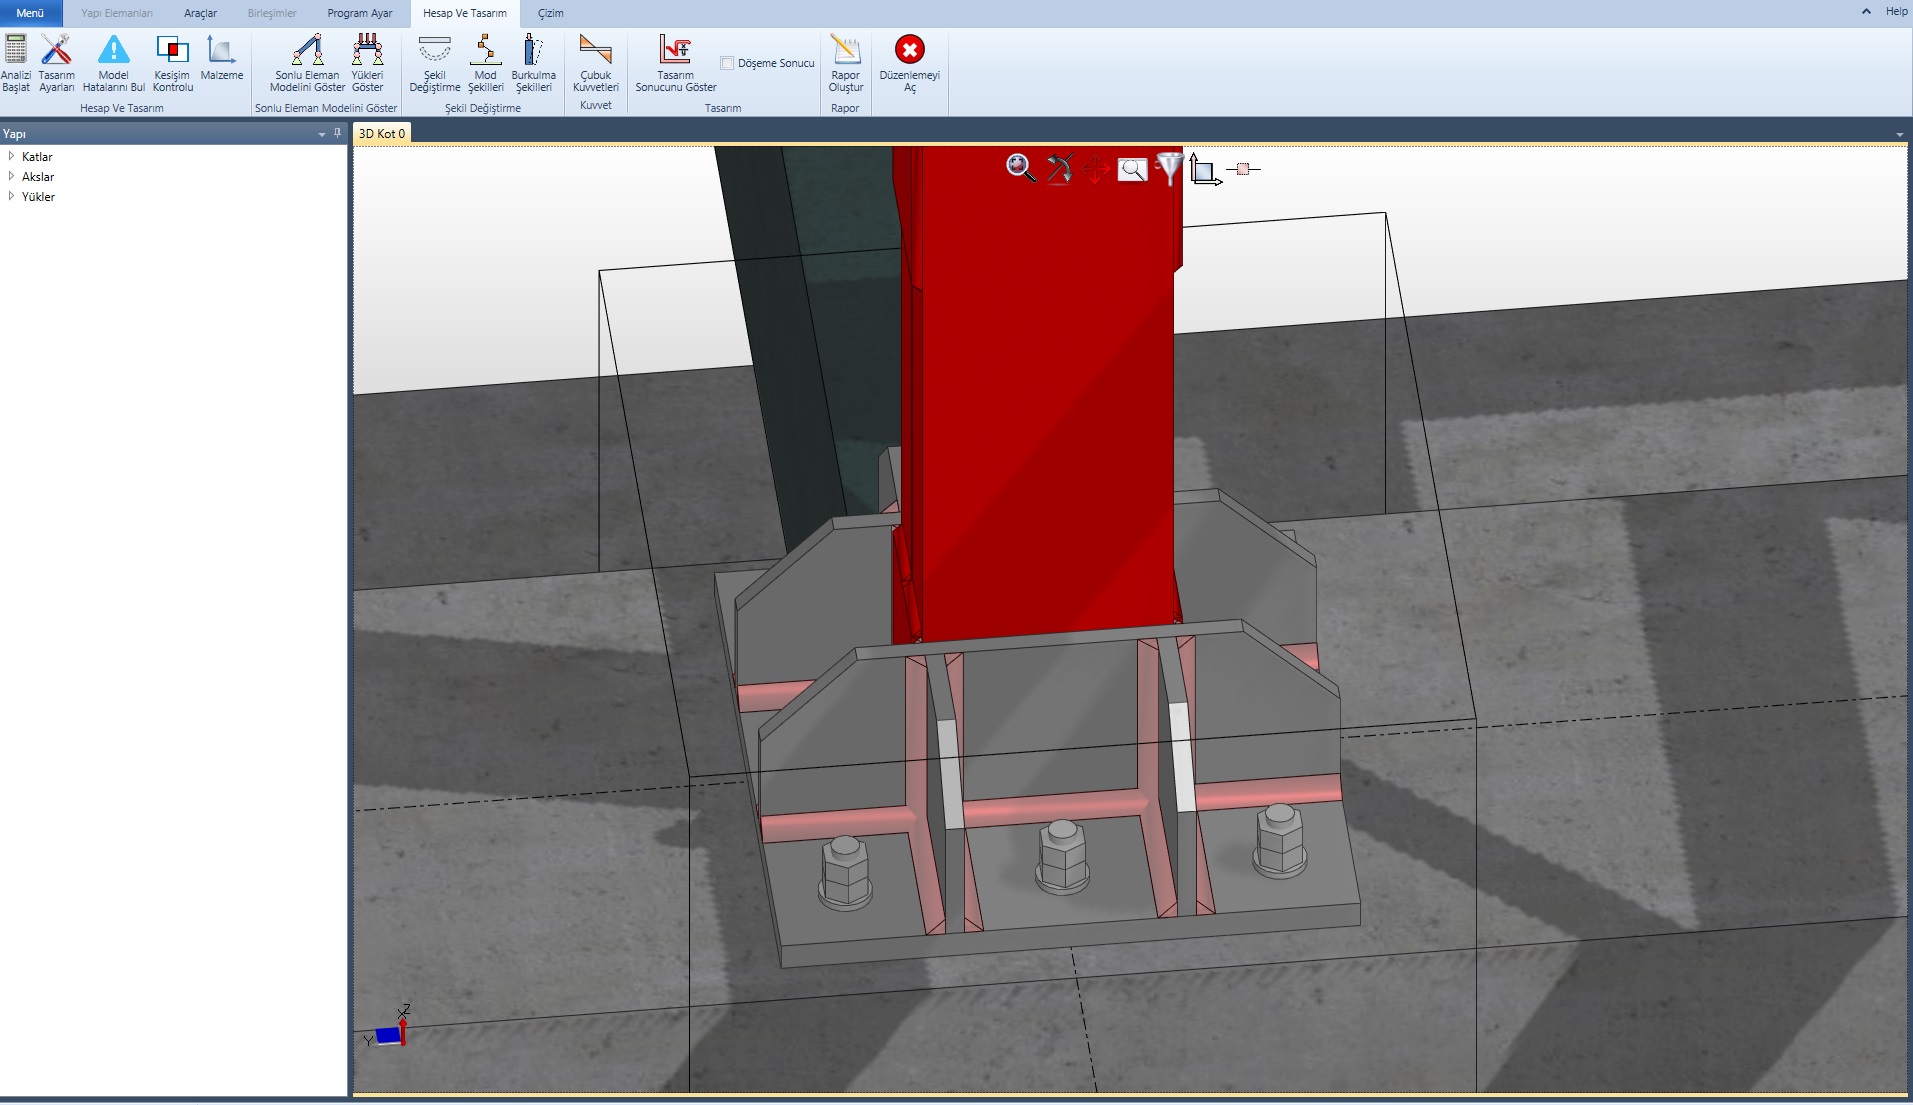Open the Çizim ribbon tab

[550, 13]
